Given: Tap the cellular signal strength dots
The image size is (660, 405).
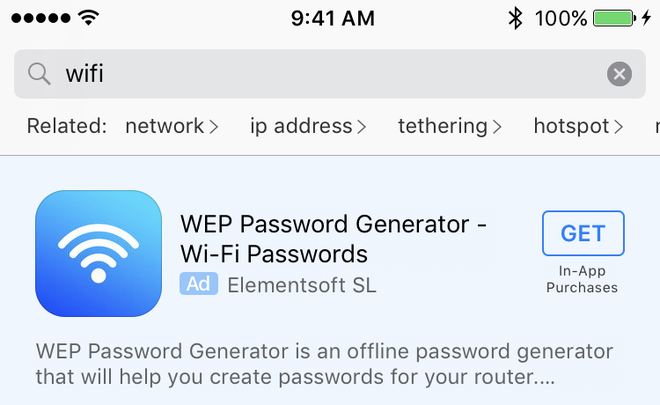Looking at the screenshot, I should 40,18.
